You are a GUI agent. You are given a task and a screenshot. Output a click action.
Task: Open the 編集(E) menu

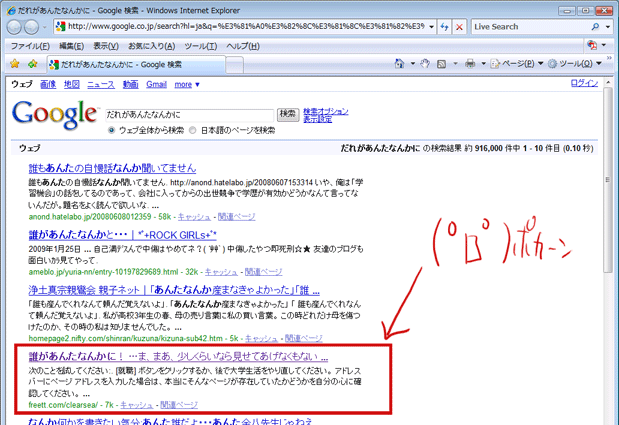[71, 46]
